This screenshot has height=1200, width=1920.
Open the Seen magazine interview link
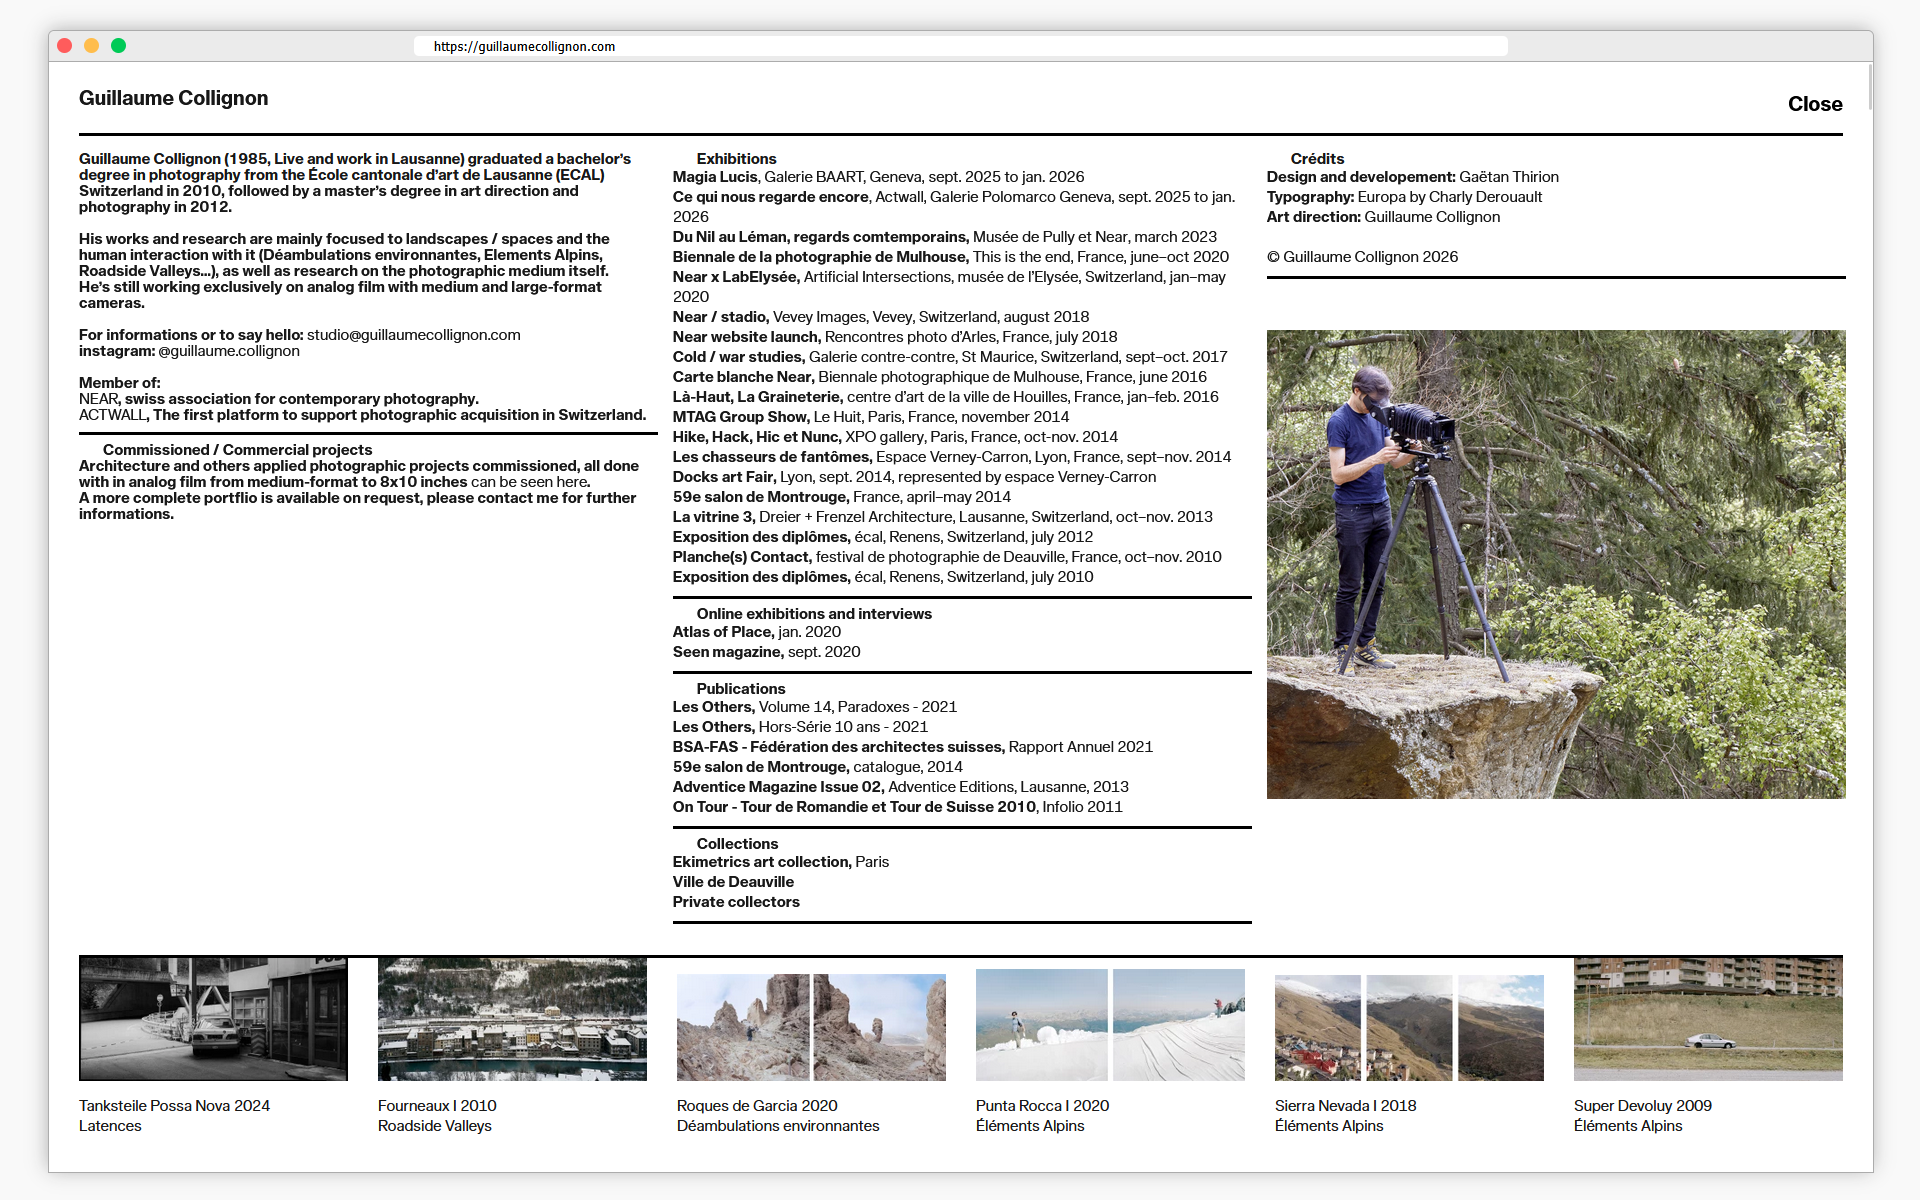click(x=727, y=652)
